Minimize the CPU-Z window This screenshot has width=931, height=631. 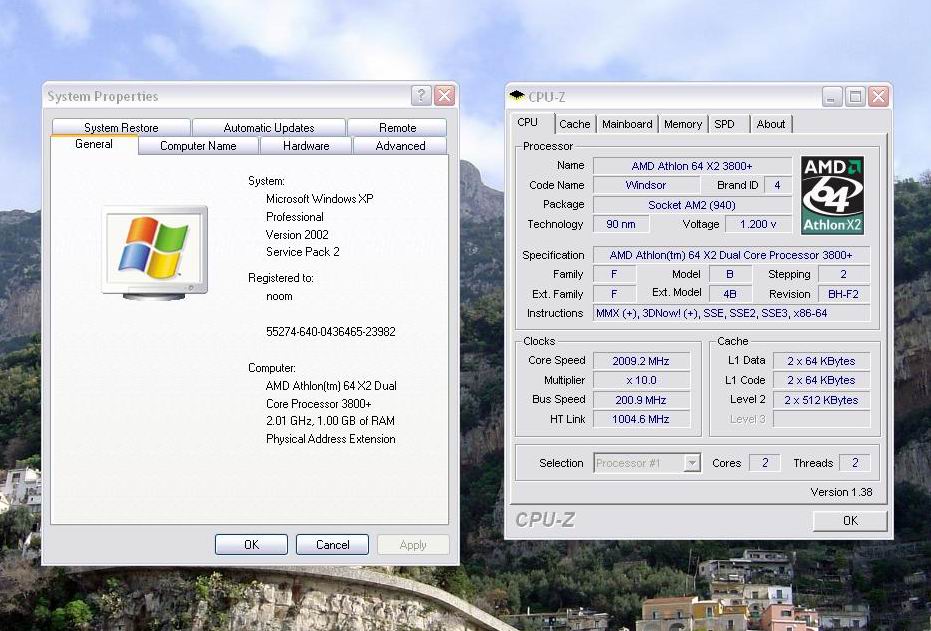point(832,96)
